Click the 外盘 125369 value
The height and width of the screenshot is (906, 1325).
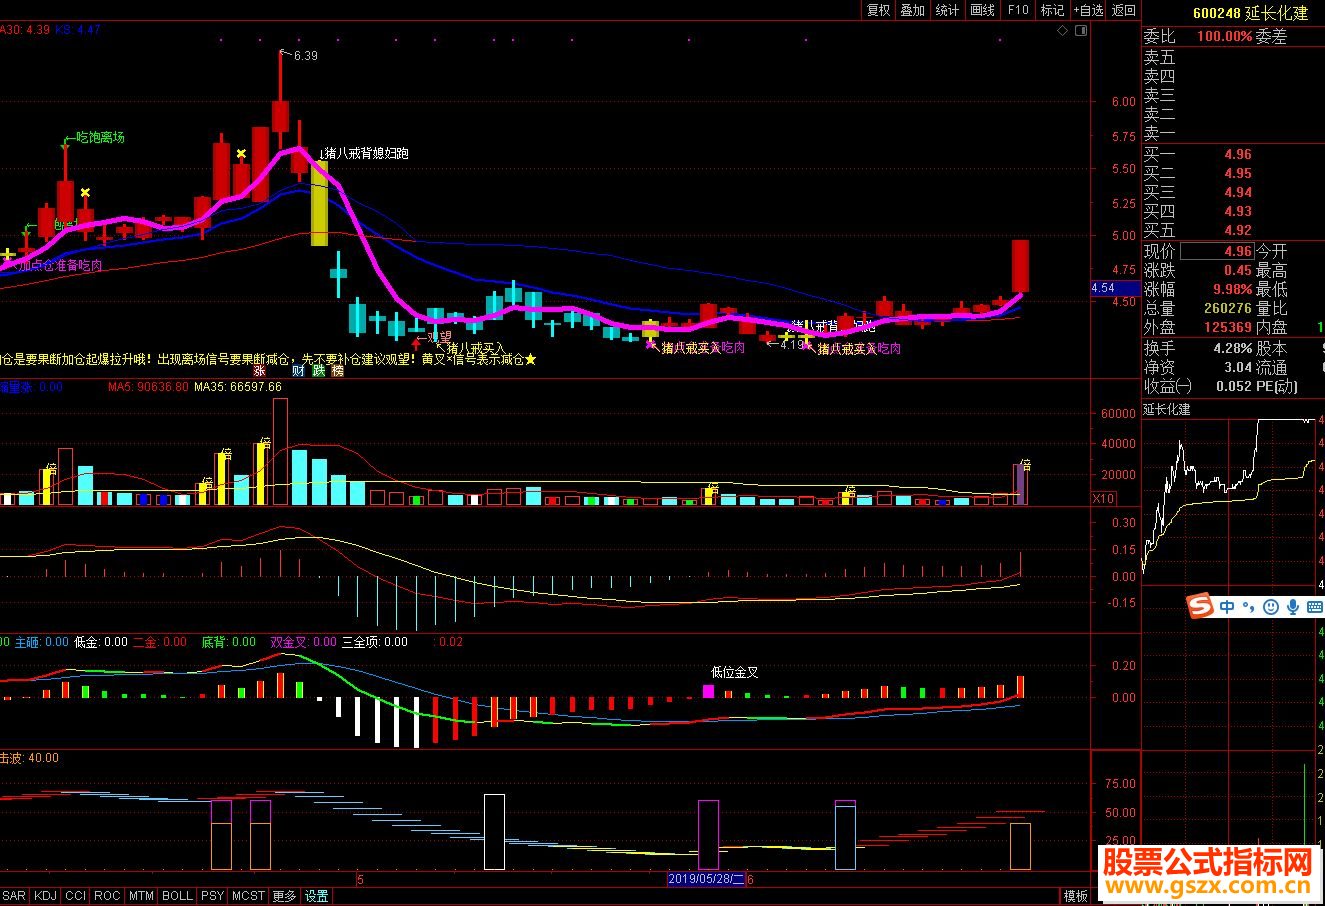[1226, 328]
